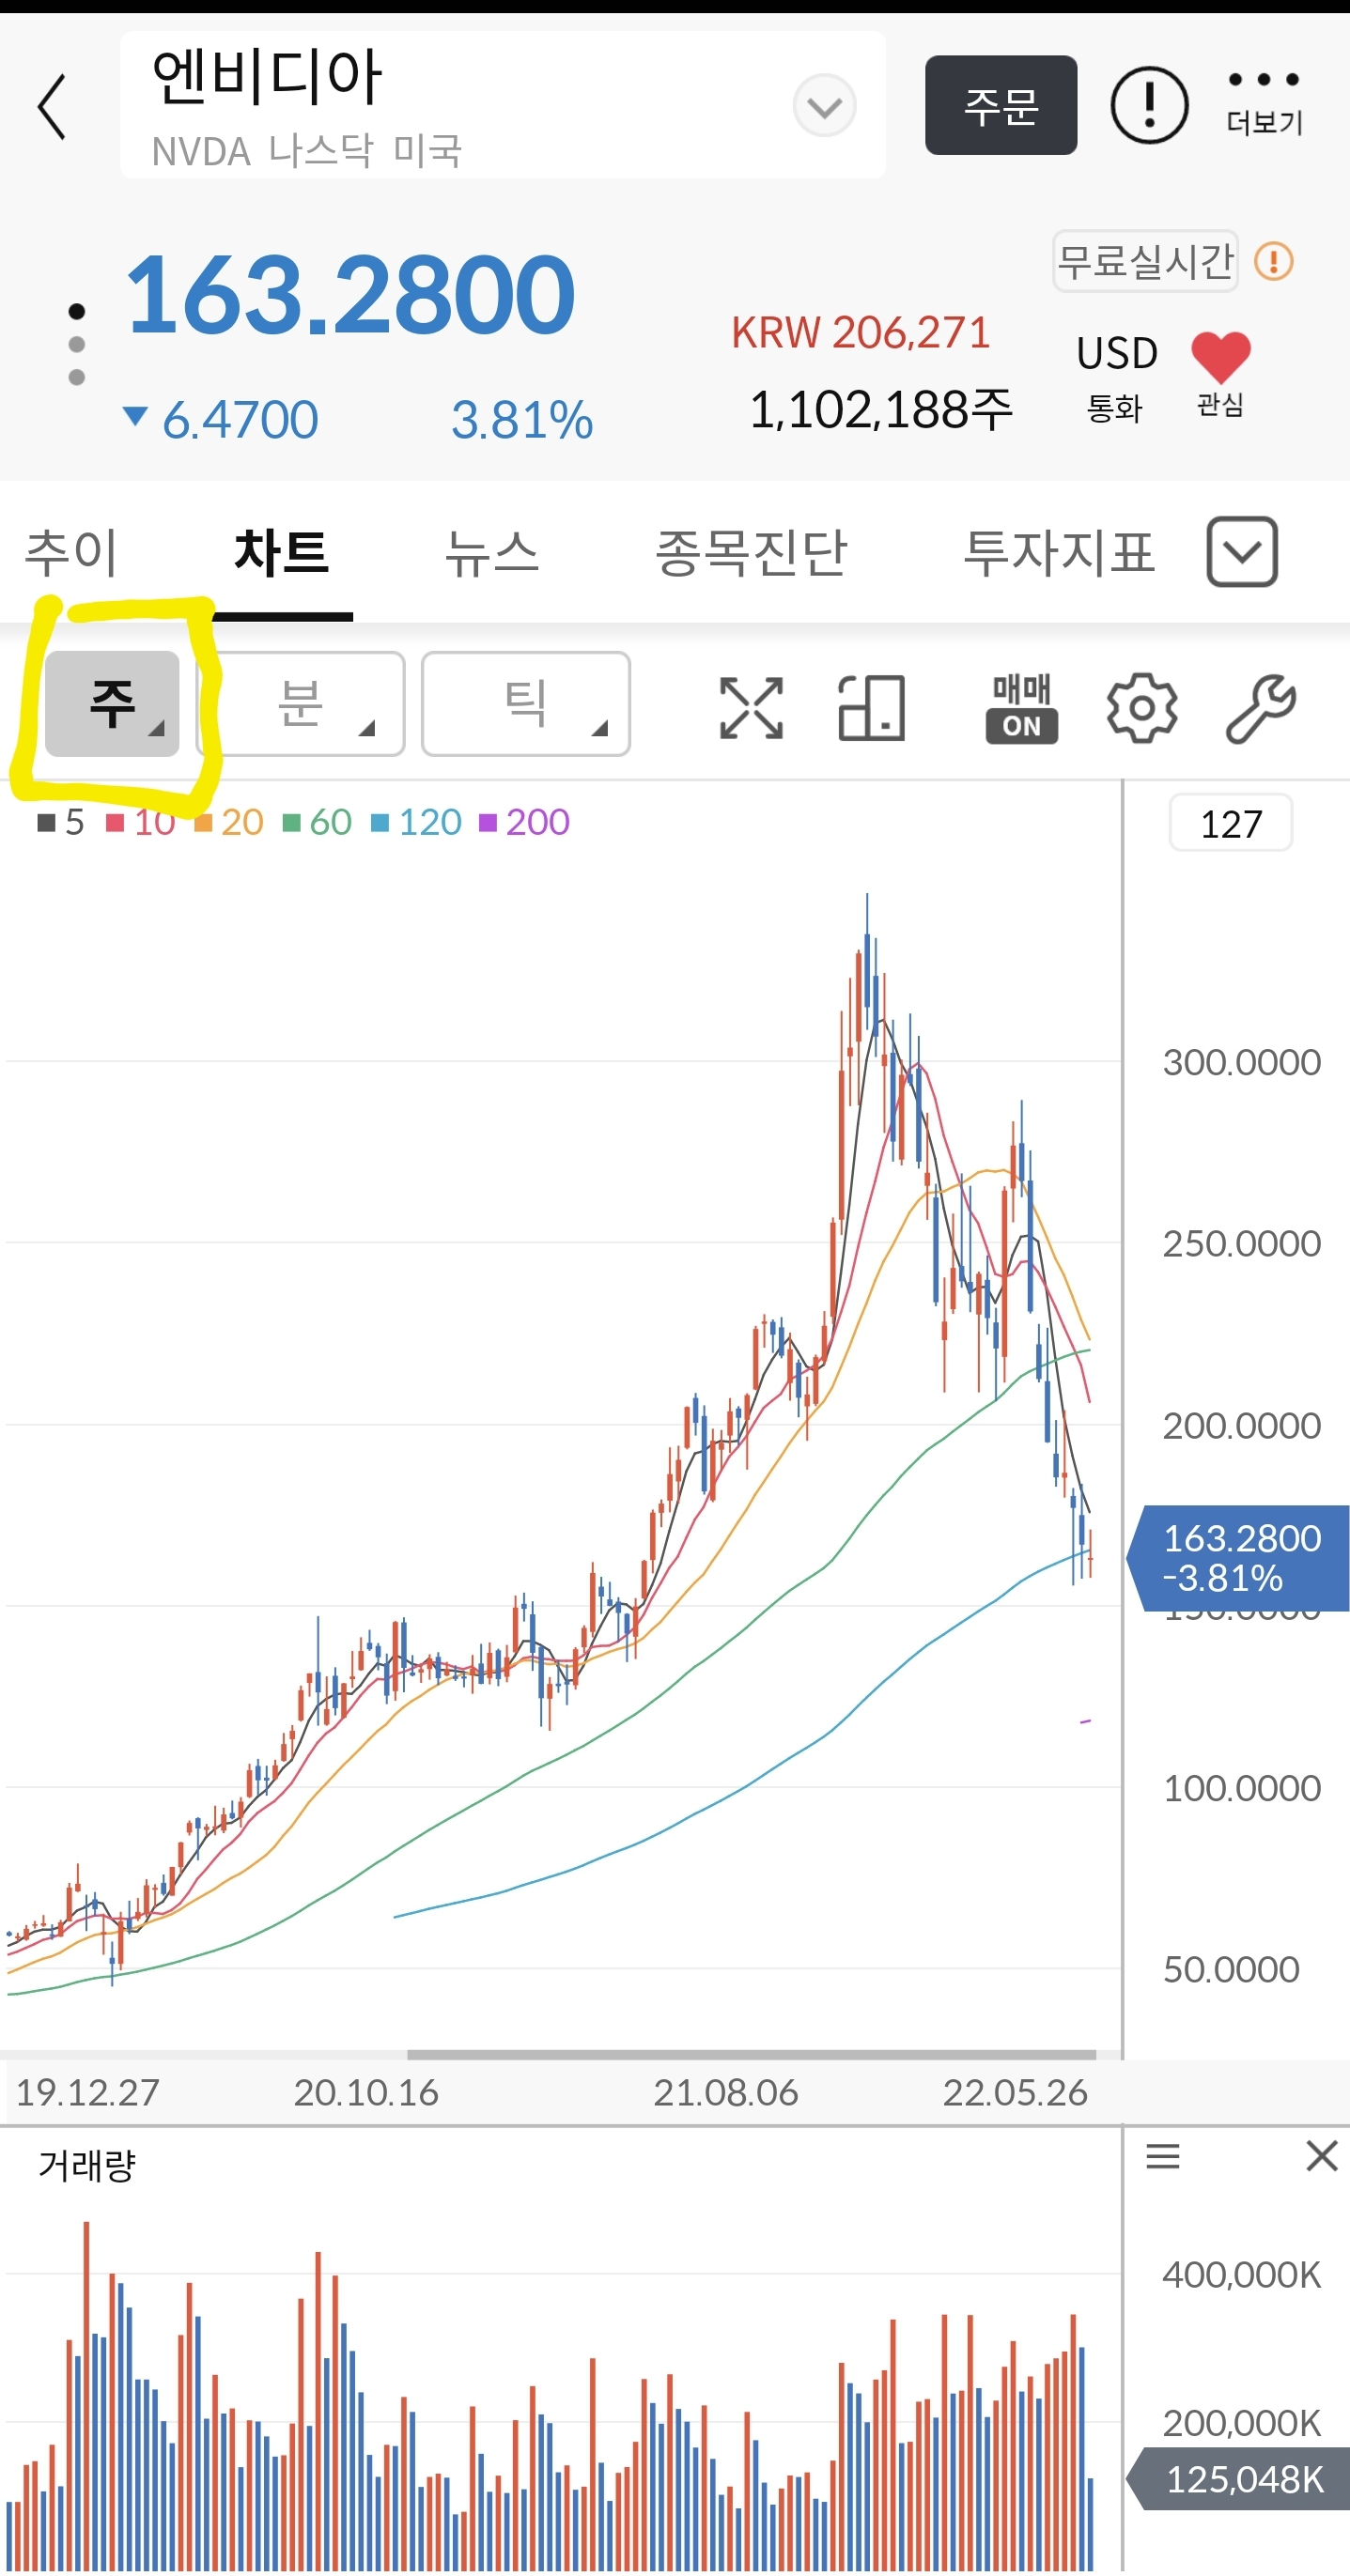1350x2576 pixels.
Task: Tap the KRW 206,271 converted price
Action: point(860,332)
